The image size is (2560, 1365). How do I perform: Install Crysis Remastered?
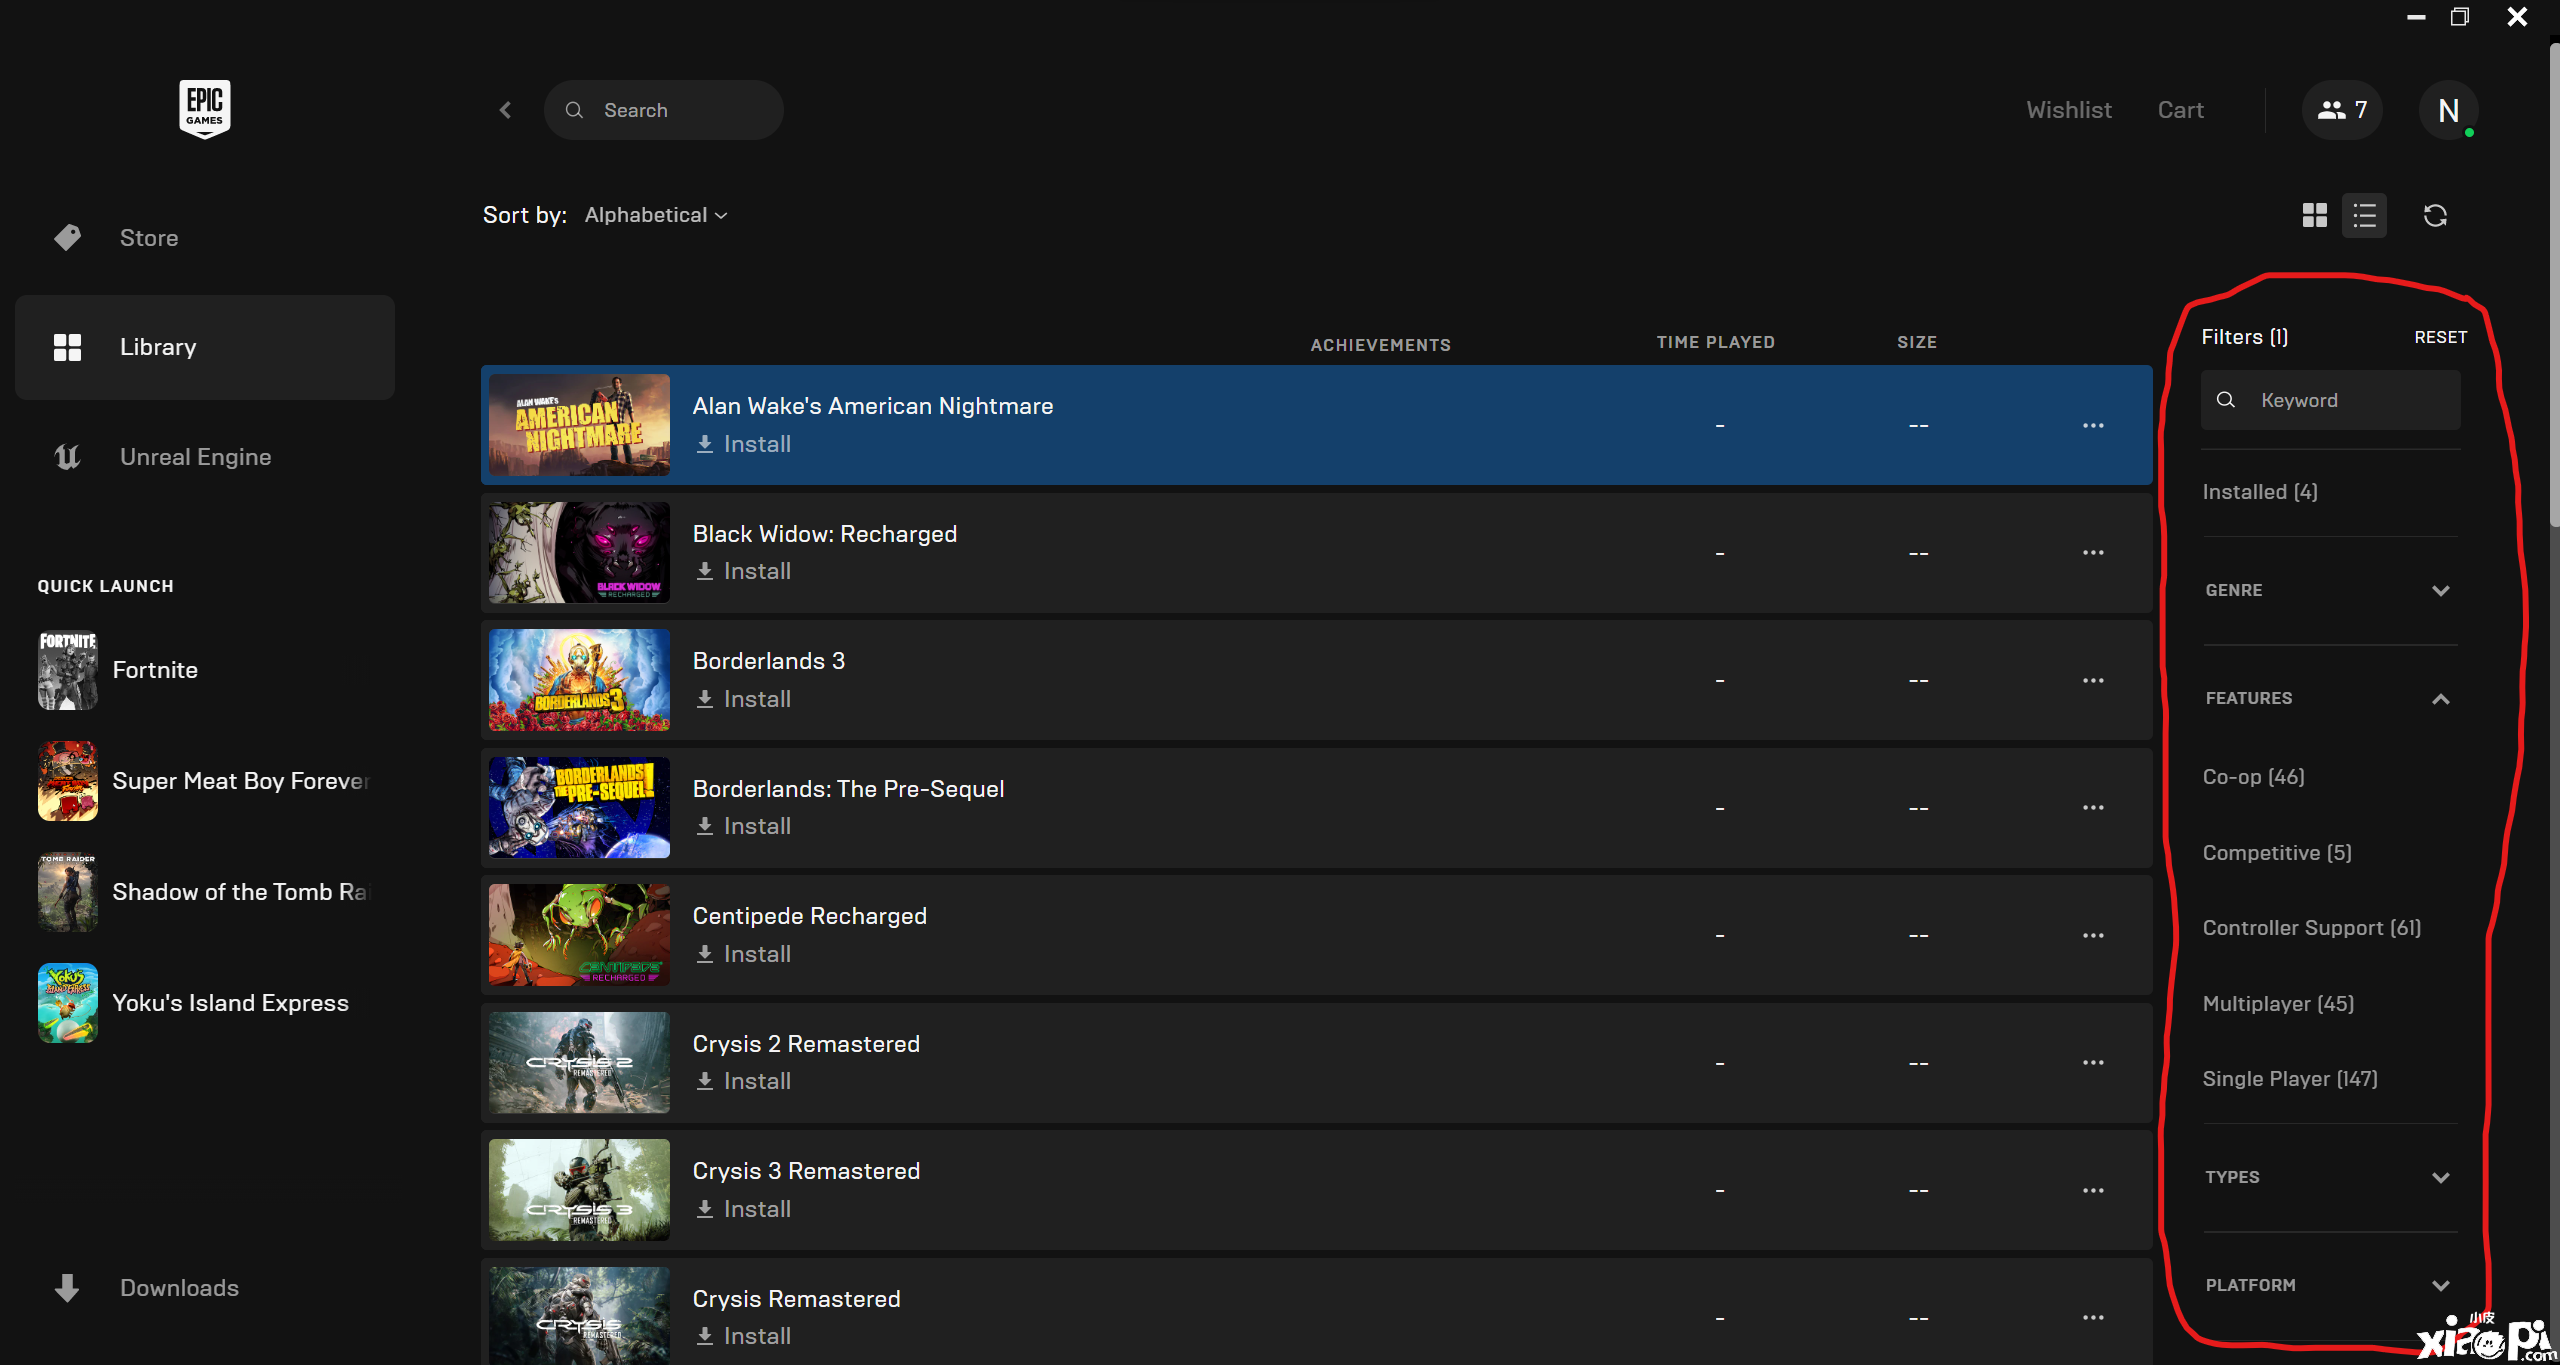click(744, 1336)
